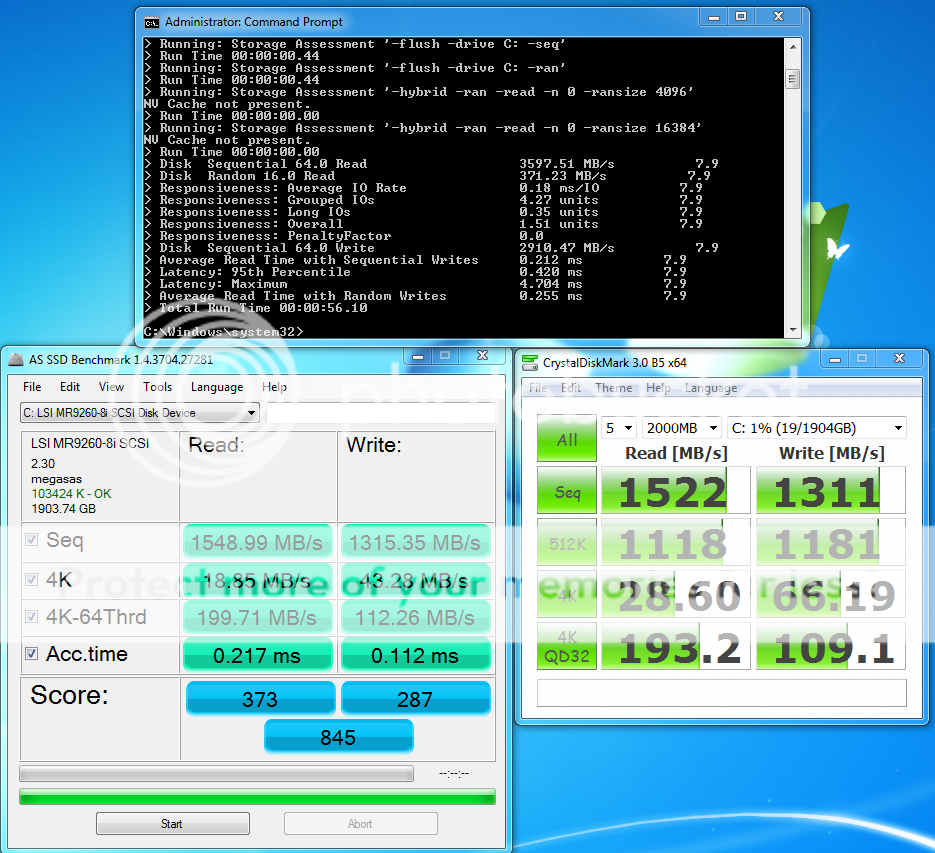The height and width of the screenshot is (853, 935).
Task: Click the CrystalDiskMark 512K write value 1181
Action: tap(831, 542)
